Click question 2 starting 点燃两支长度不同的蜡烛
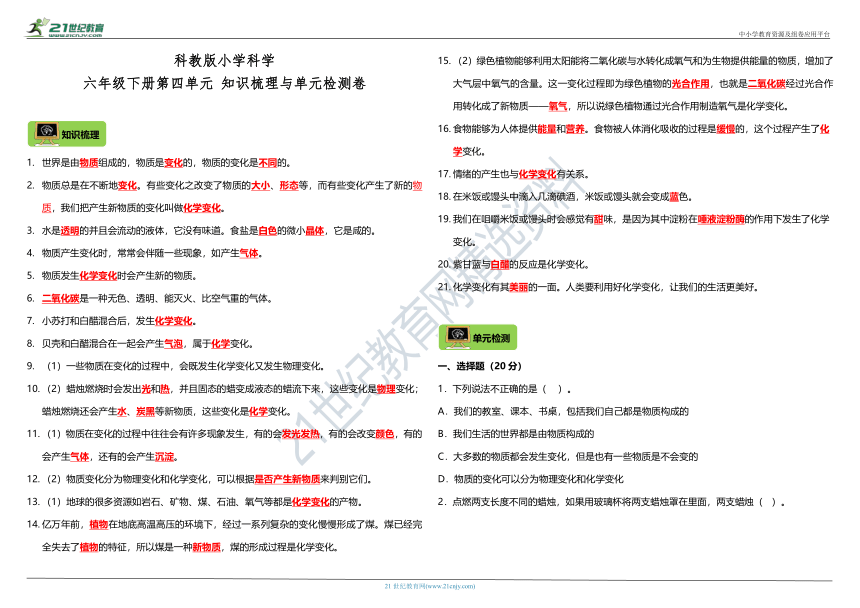 click(612, 502)
